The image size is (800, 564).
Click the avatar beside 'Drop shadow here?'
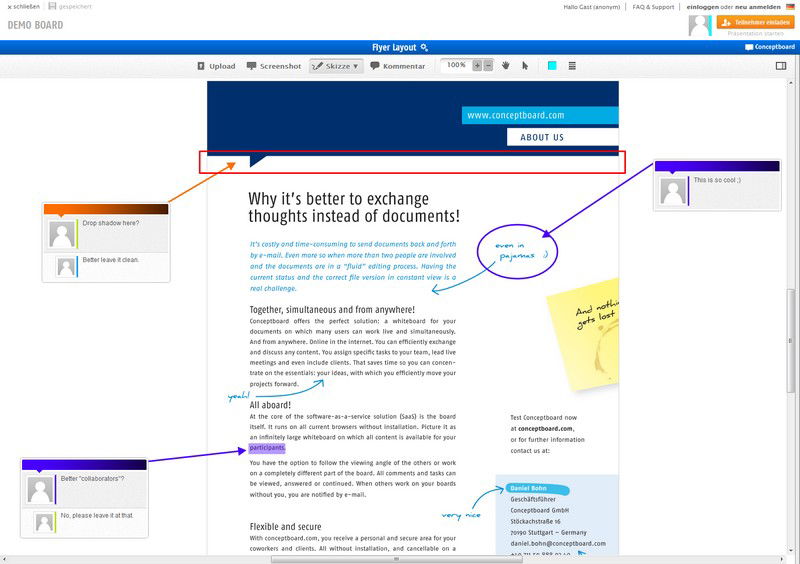click(62, 234)
